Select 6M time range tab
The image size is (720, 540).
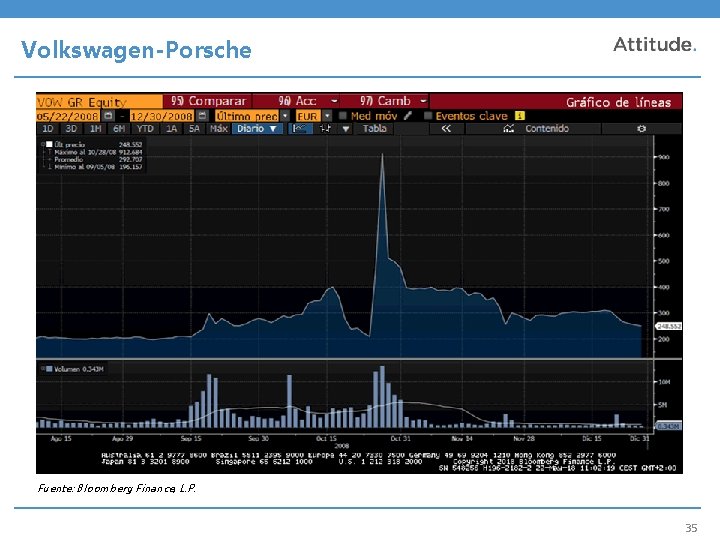[x=119, y=129]
